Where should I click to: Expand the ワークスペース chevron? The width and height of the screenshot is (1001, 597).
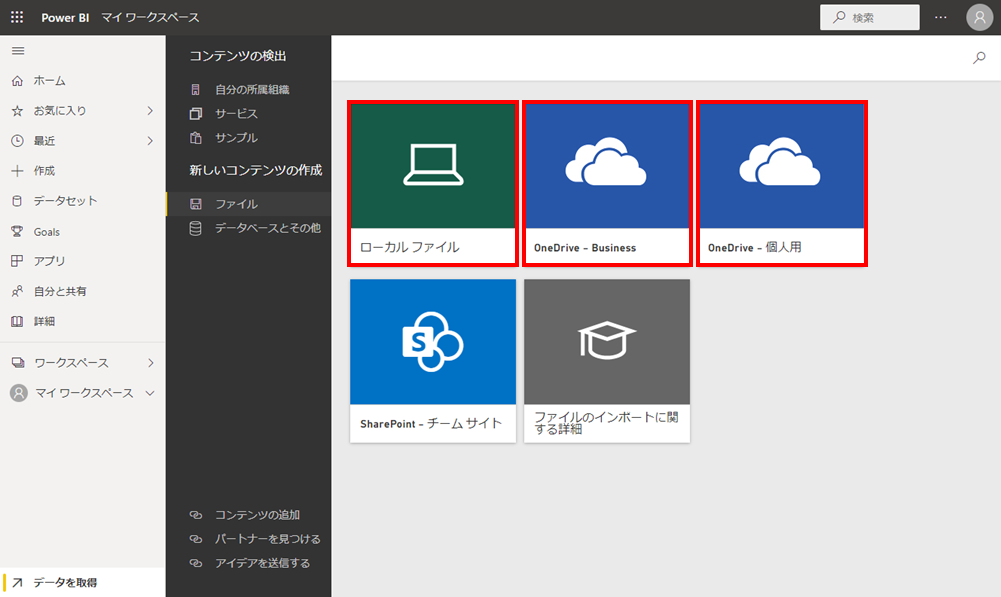click(x=150, y=363)
